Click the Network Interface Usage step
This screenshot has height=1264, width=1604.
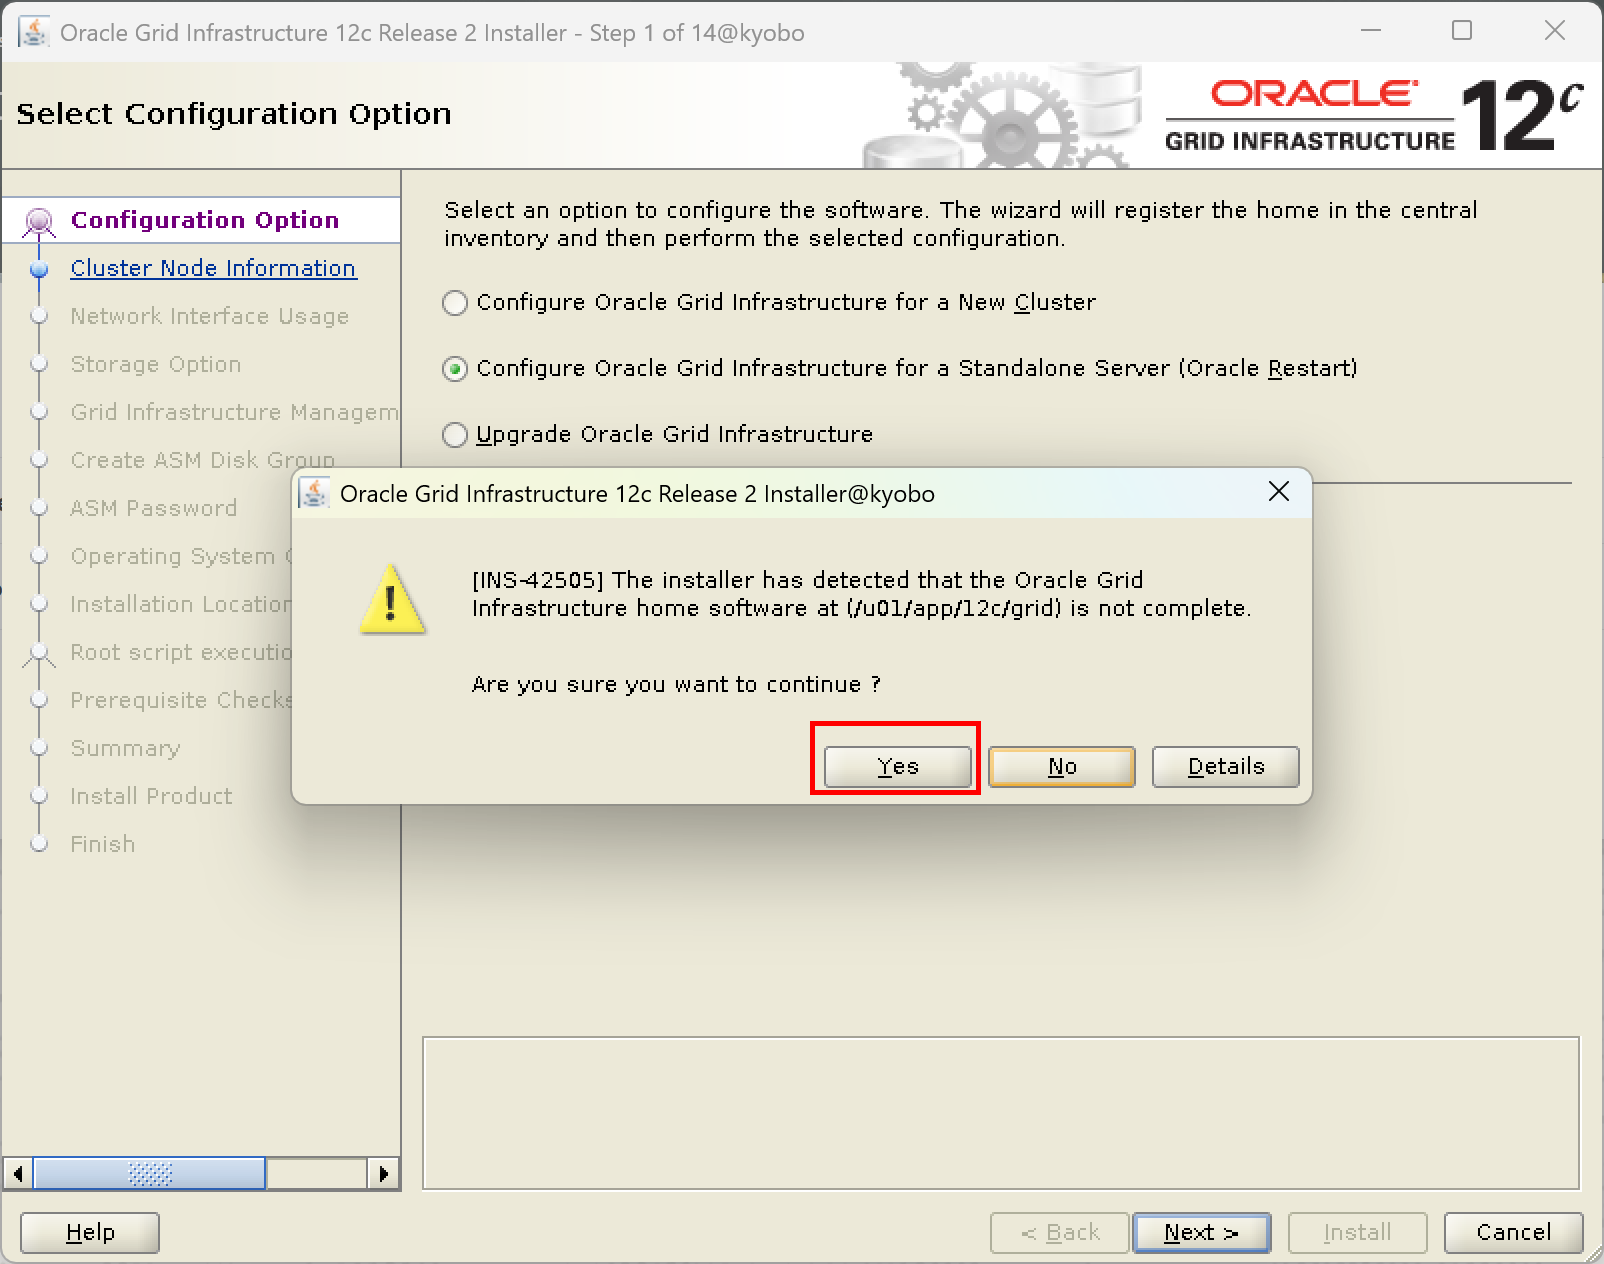tap(209, 316)
